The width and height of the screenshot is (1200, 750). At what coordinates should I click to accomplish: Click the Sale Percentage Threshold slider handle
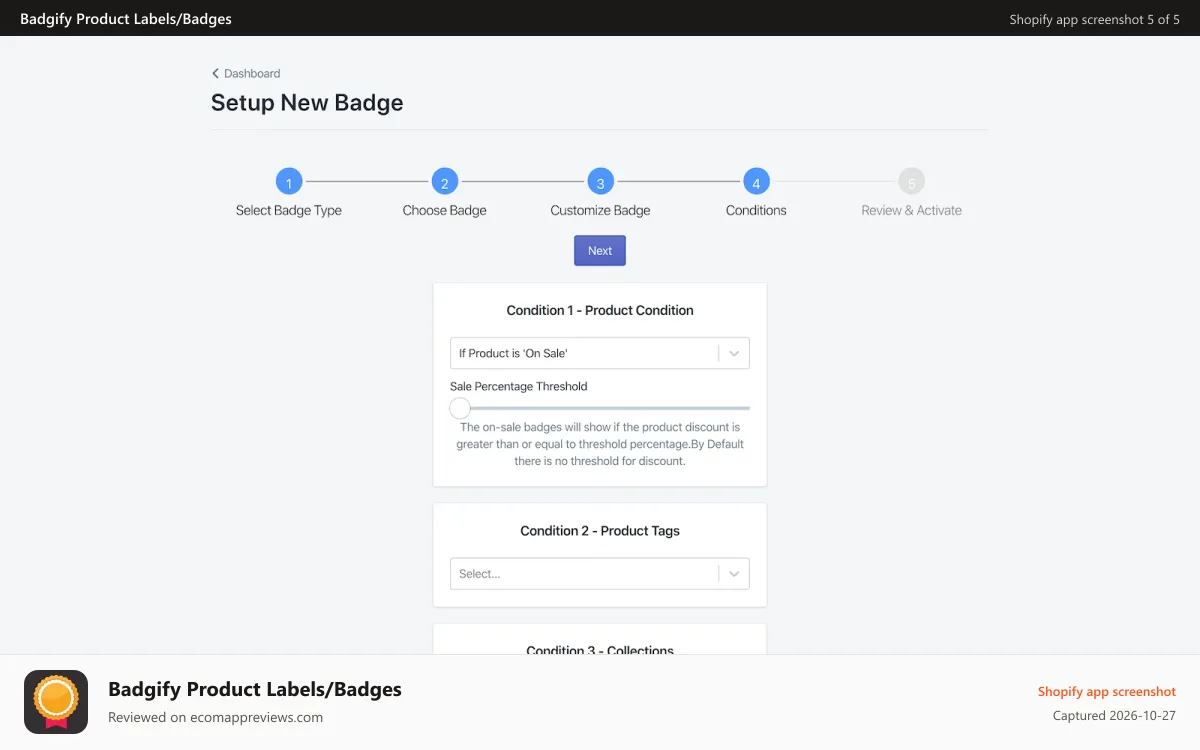pyautogui.click(x=460, y=408)
